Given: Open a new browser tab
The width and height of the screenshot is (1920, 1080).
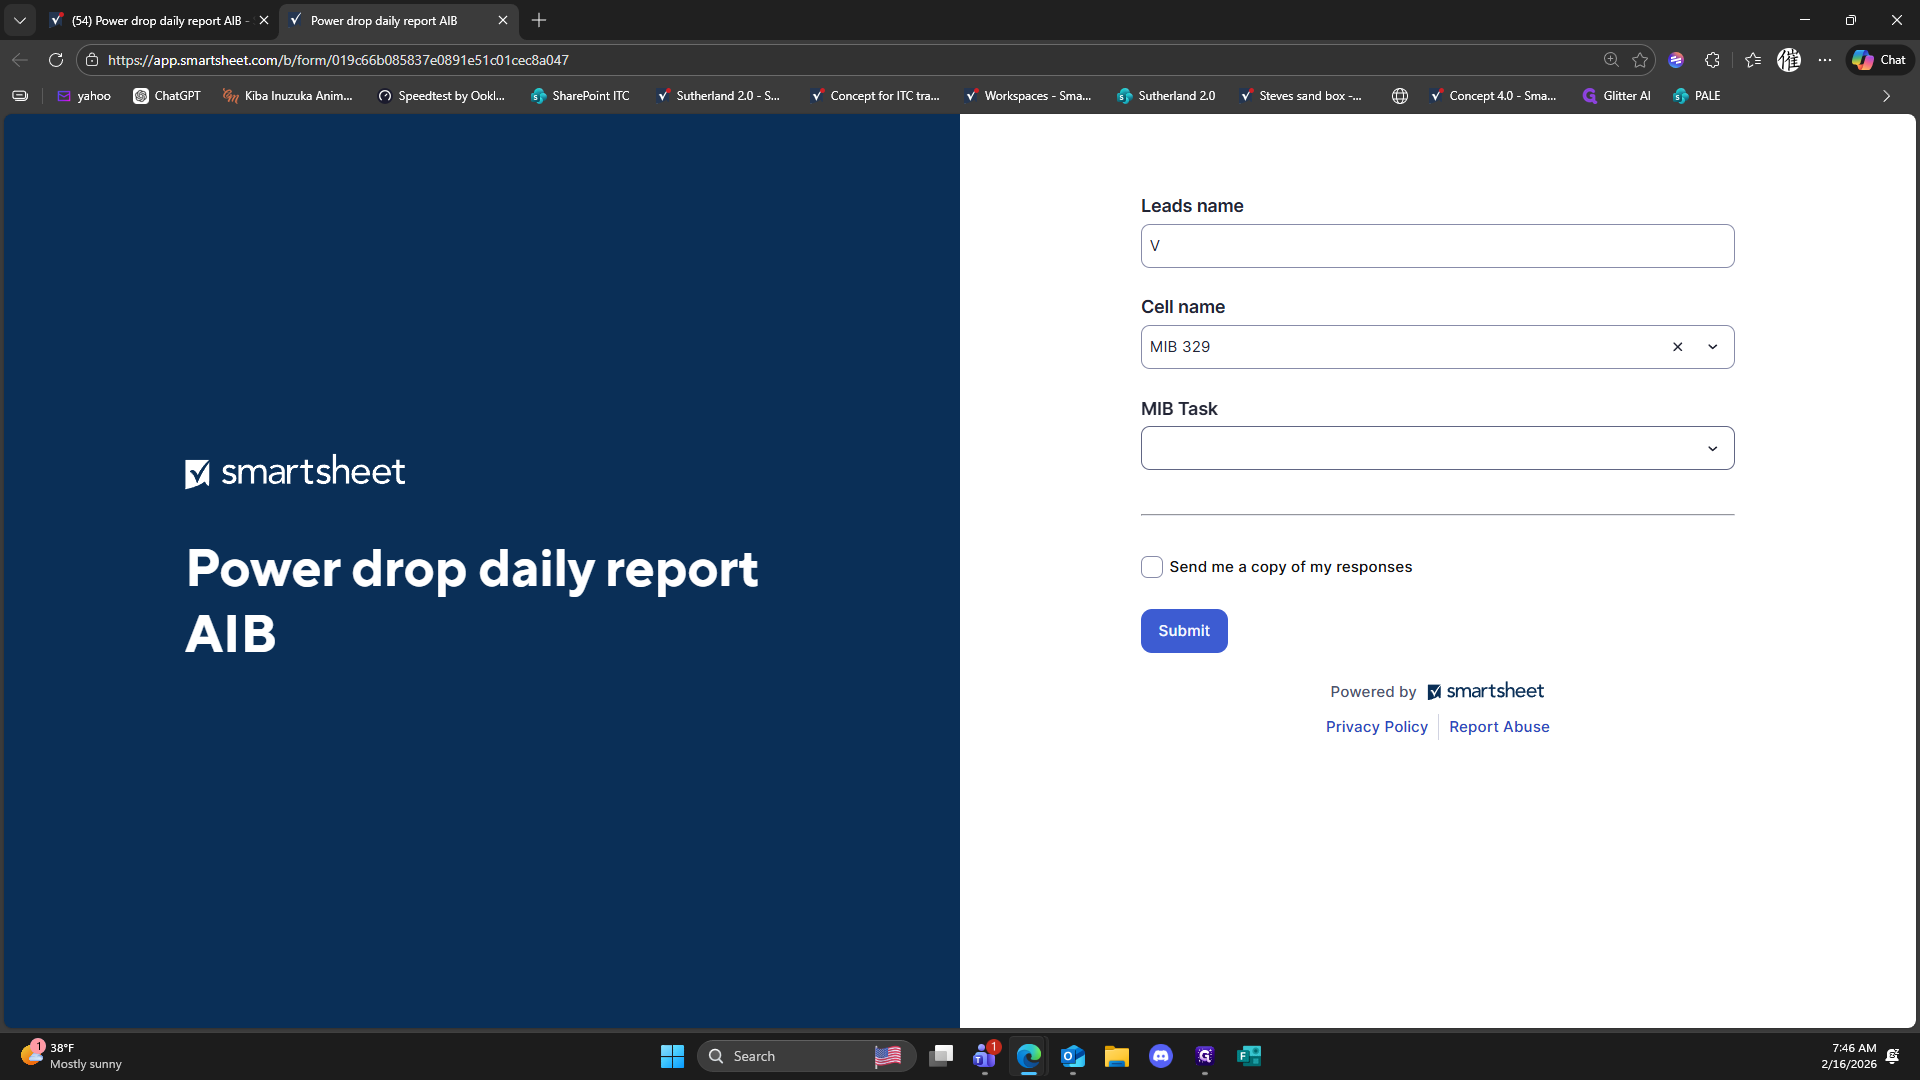Looking at the screenshot, I should coord(539,20).
